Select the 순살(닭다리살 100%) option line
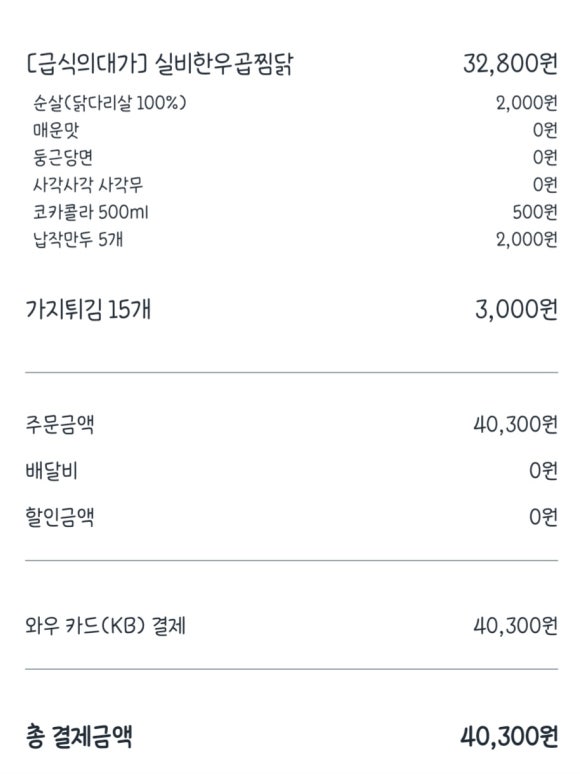The image size is (580, 774). pyautogui.click(x=110, y=103)
